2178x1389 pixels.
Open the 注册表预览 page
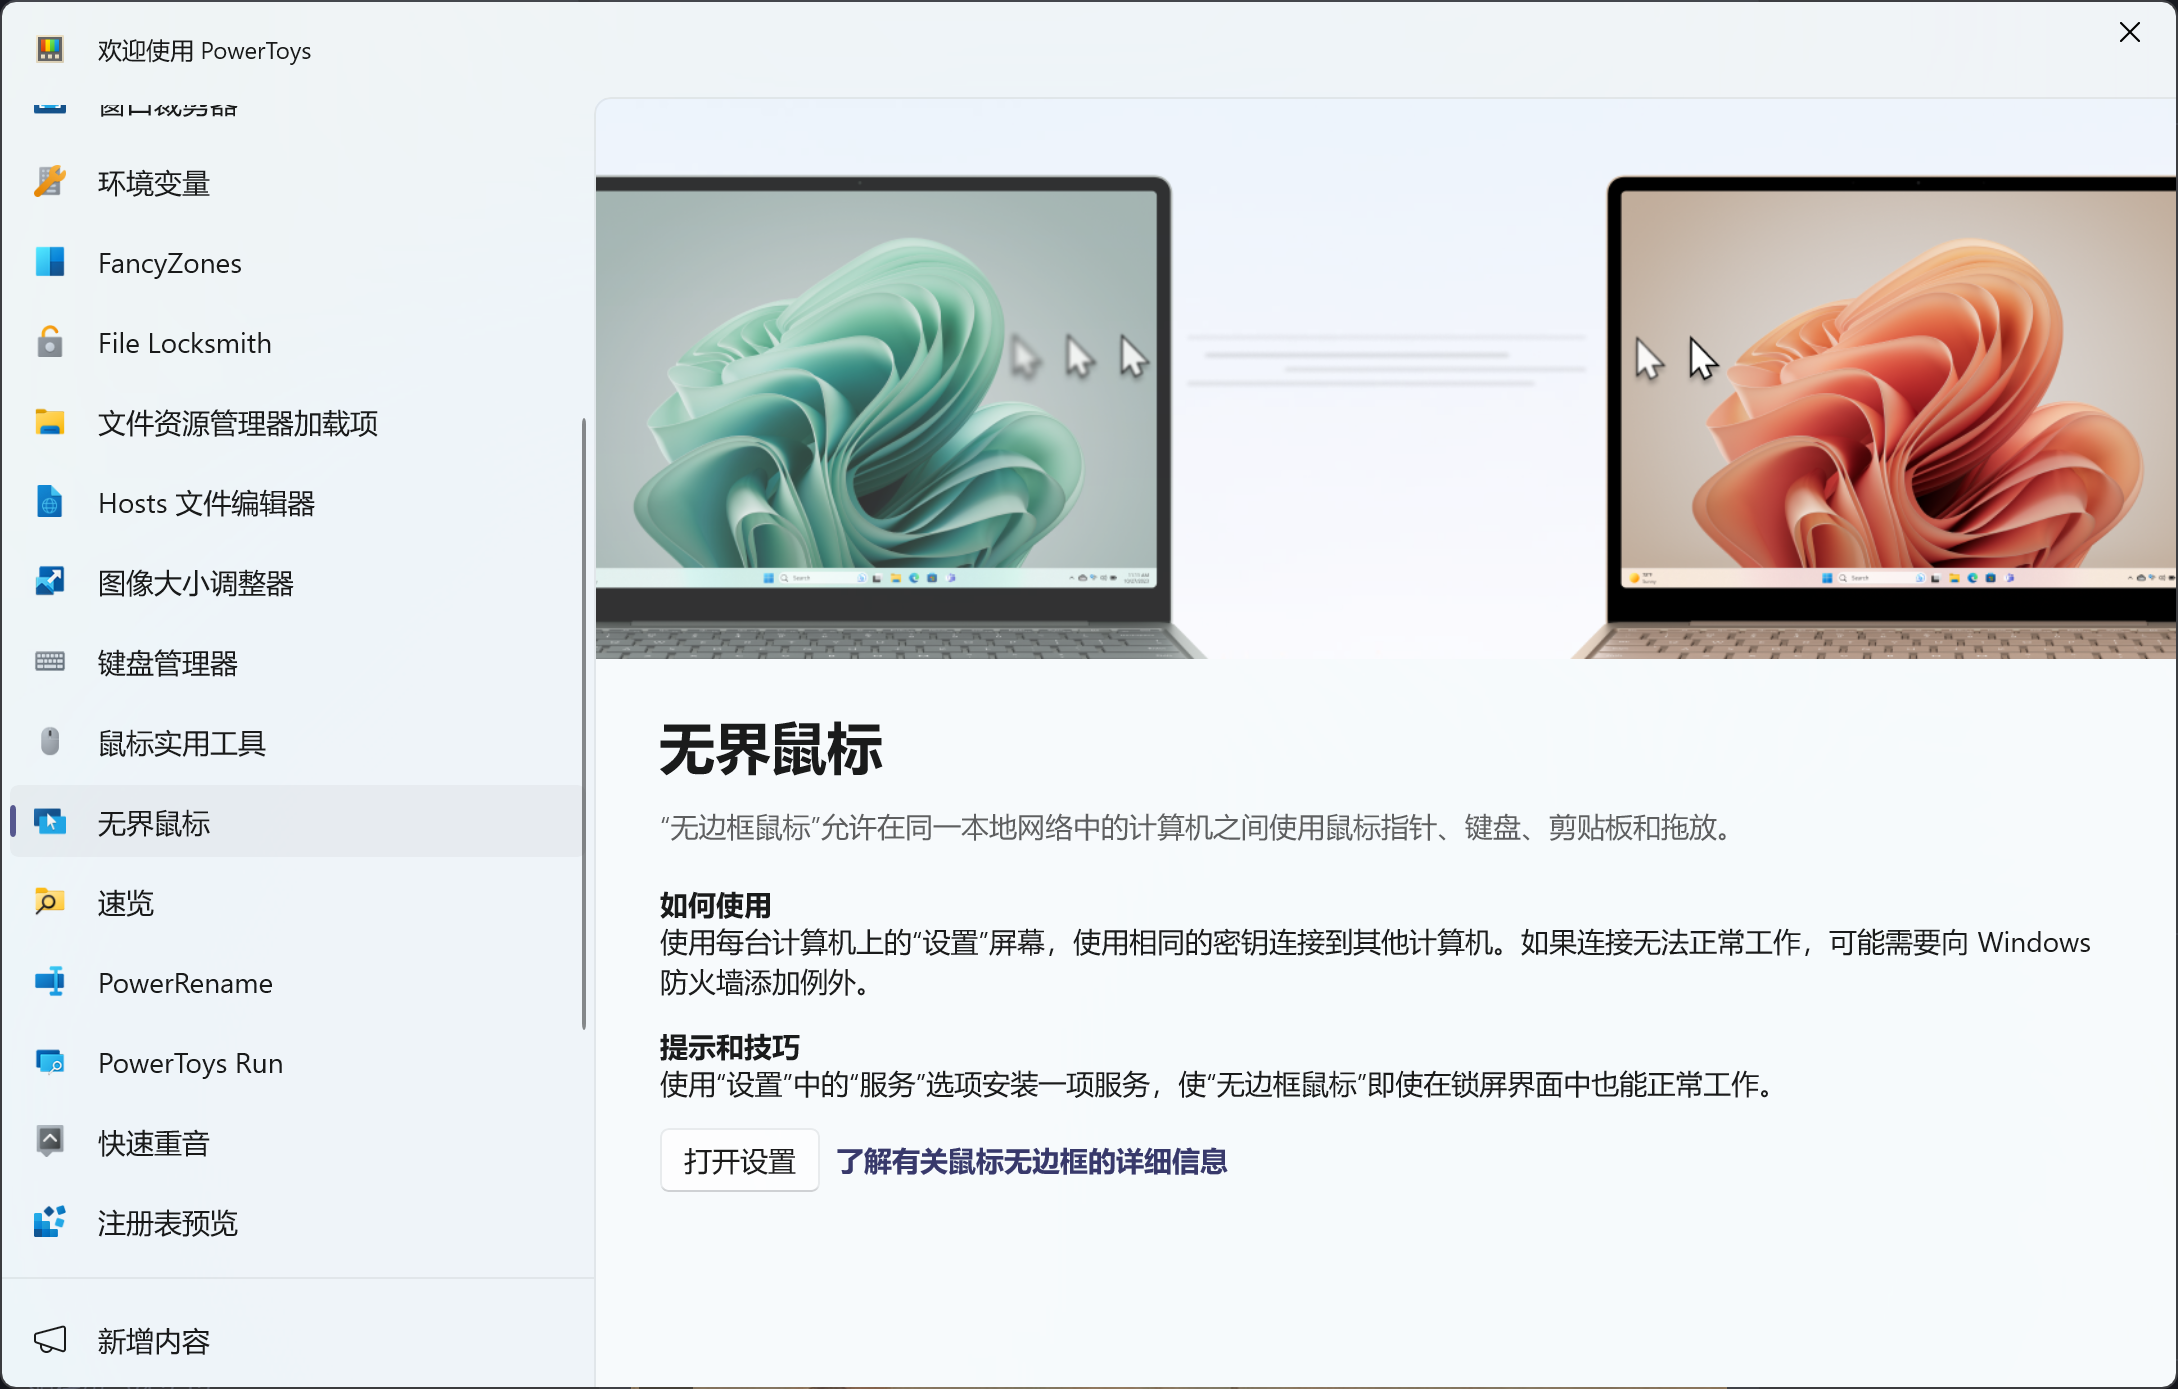[296, 1222]
